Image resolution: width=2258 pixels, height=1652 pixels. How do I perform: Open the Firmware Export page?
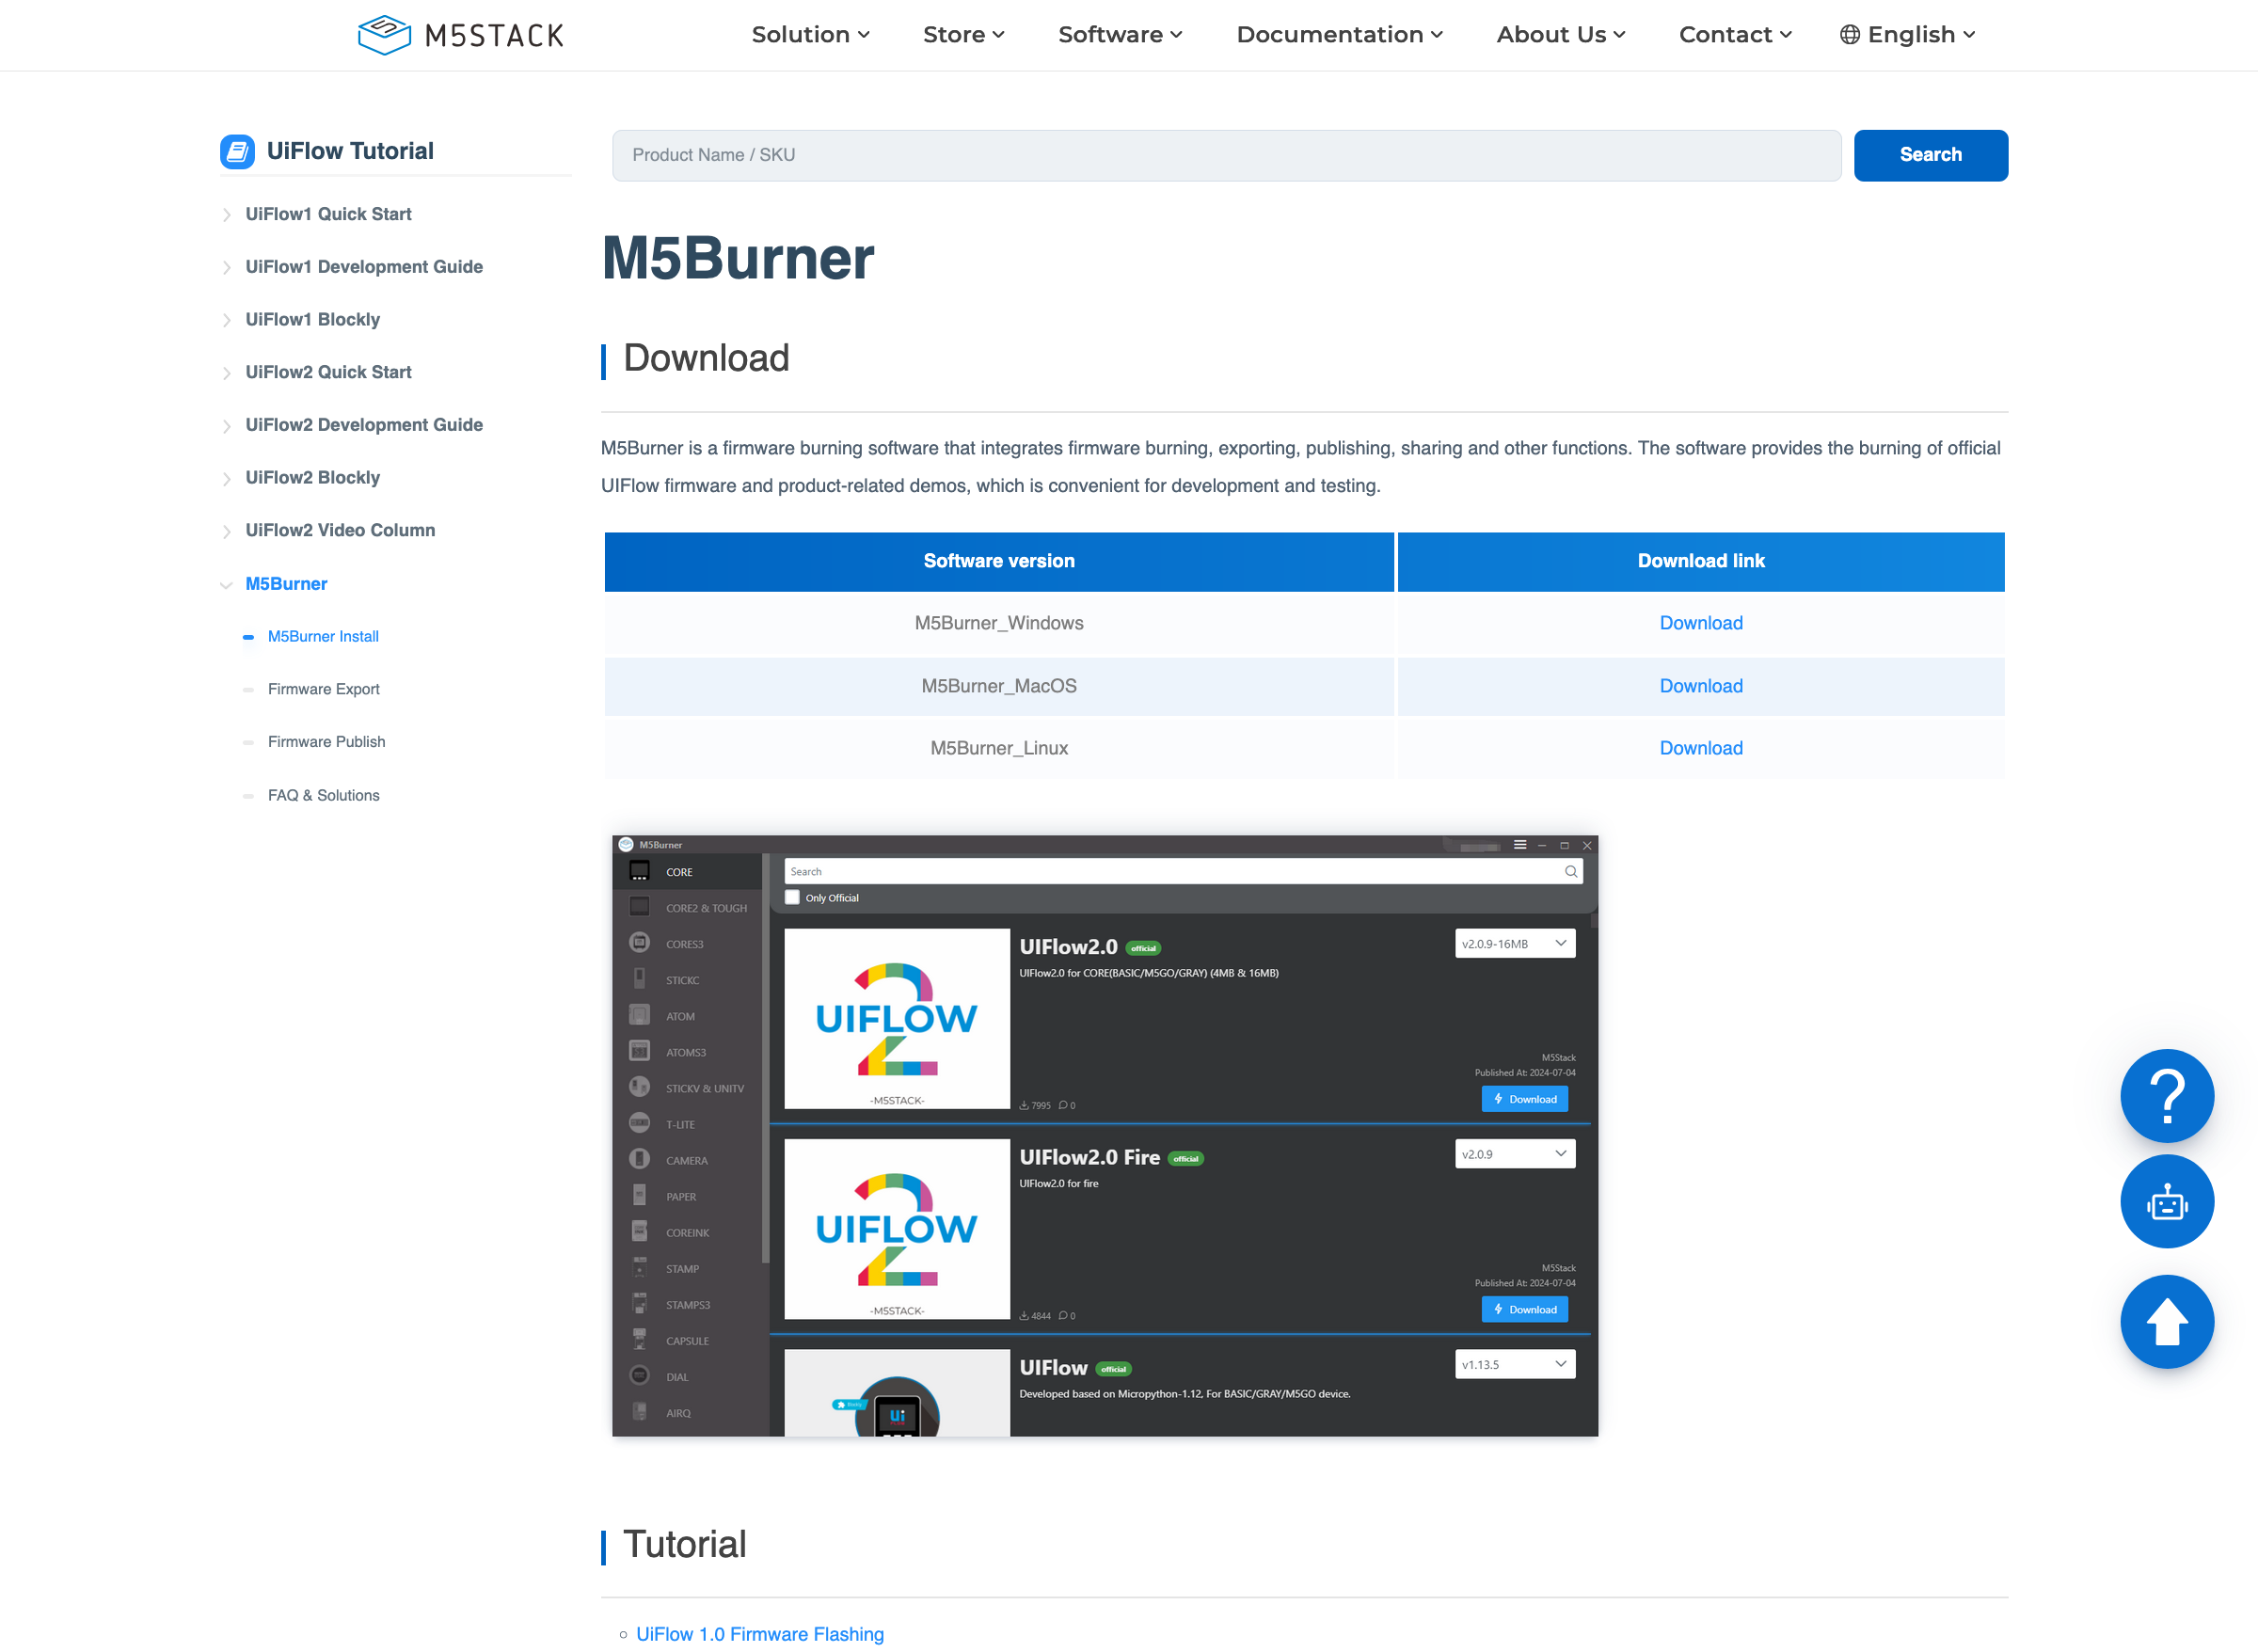pyautogui.click(x=323, y=689)
